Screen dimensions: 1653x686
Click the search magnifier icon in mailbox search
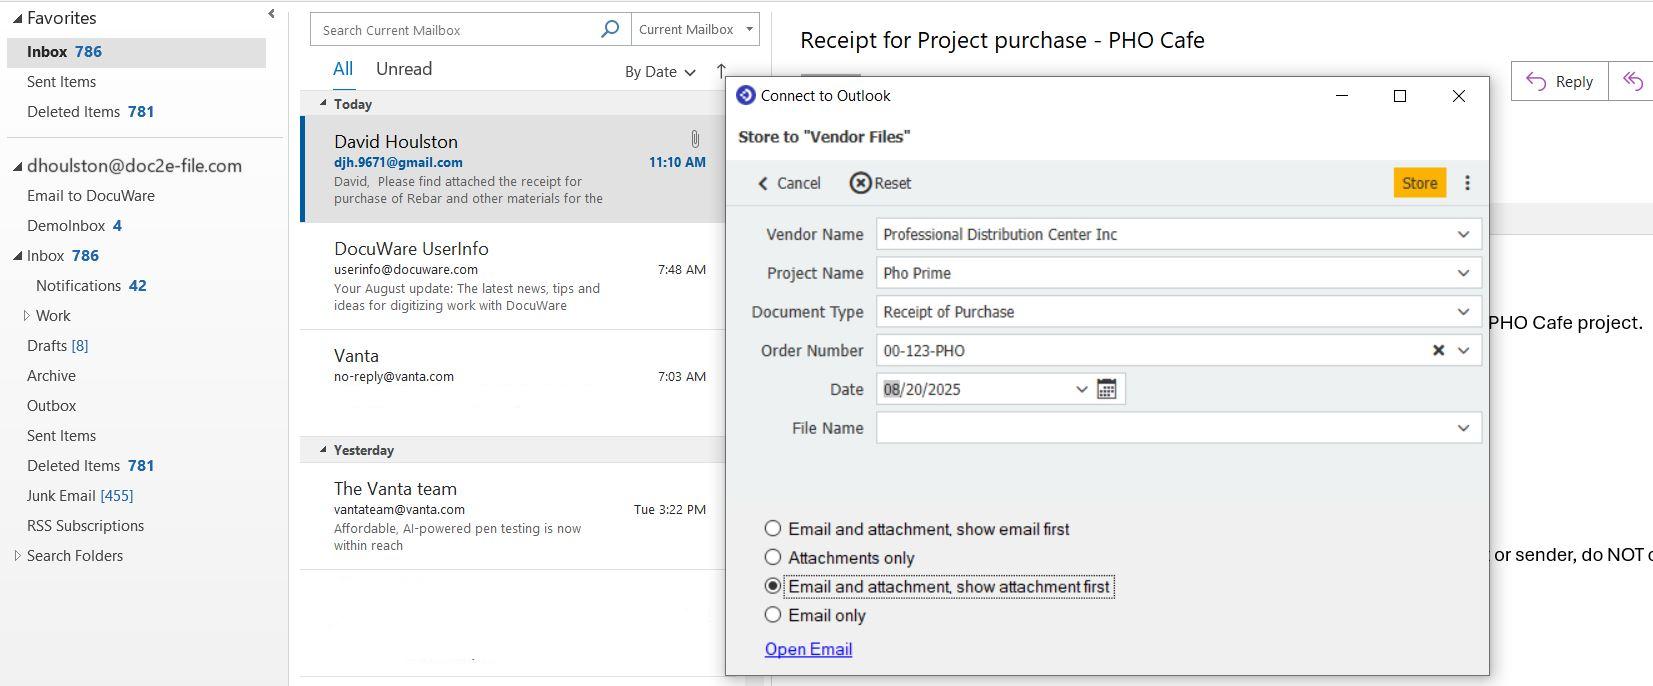[x=610, y=29]
